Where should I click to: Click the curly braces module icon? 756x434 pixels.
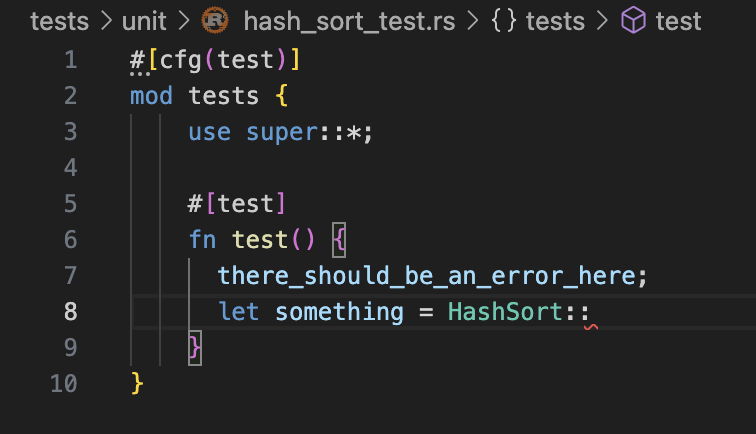click(x=504, y=21)
